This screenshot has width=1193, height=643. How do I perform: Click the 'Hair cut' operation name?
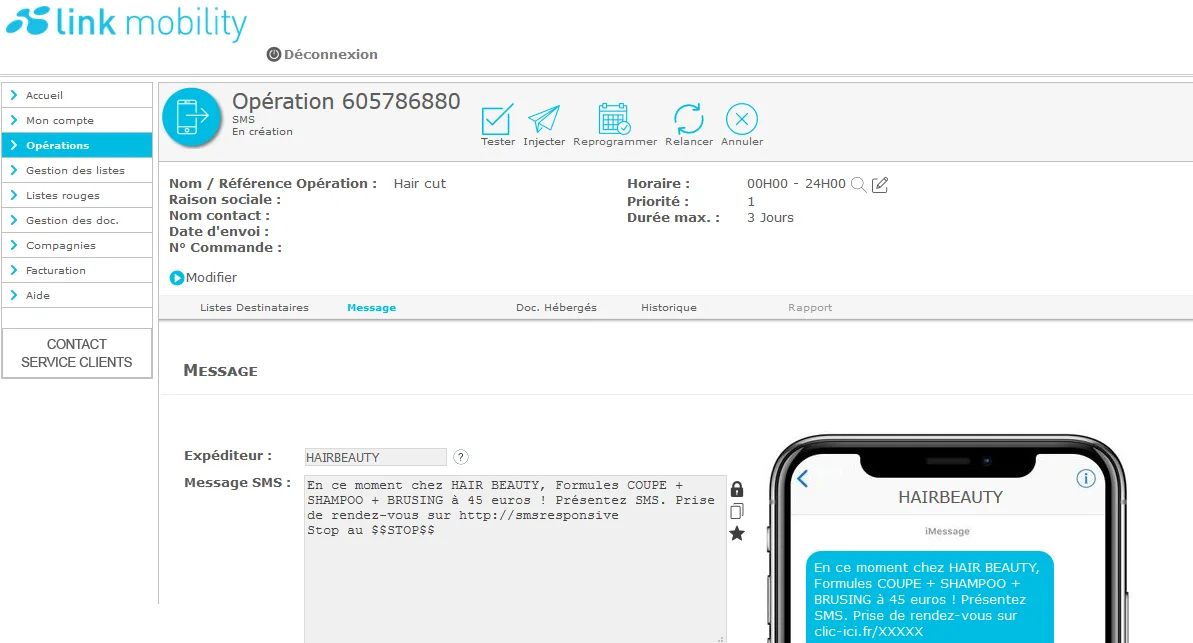[420, 183]
